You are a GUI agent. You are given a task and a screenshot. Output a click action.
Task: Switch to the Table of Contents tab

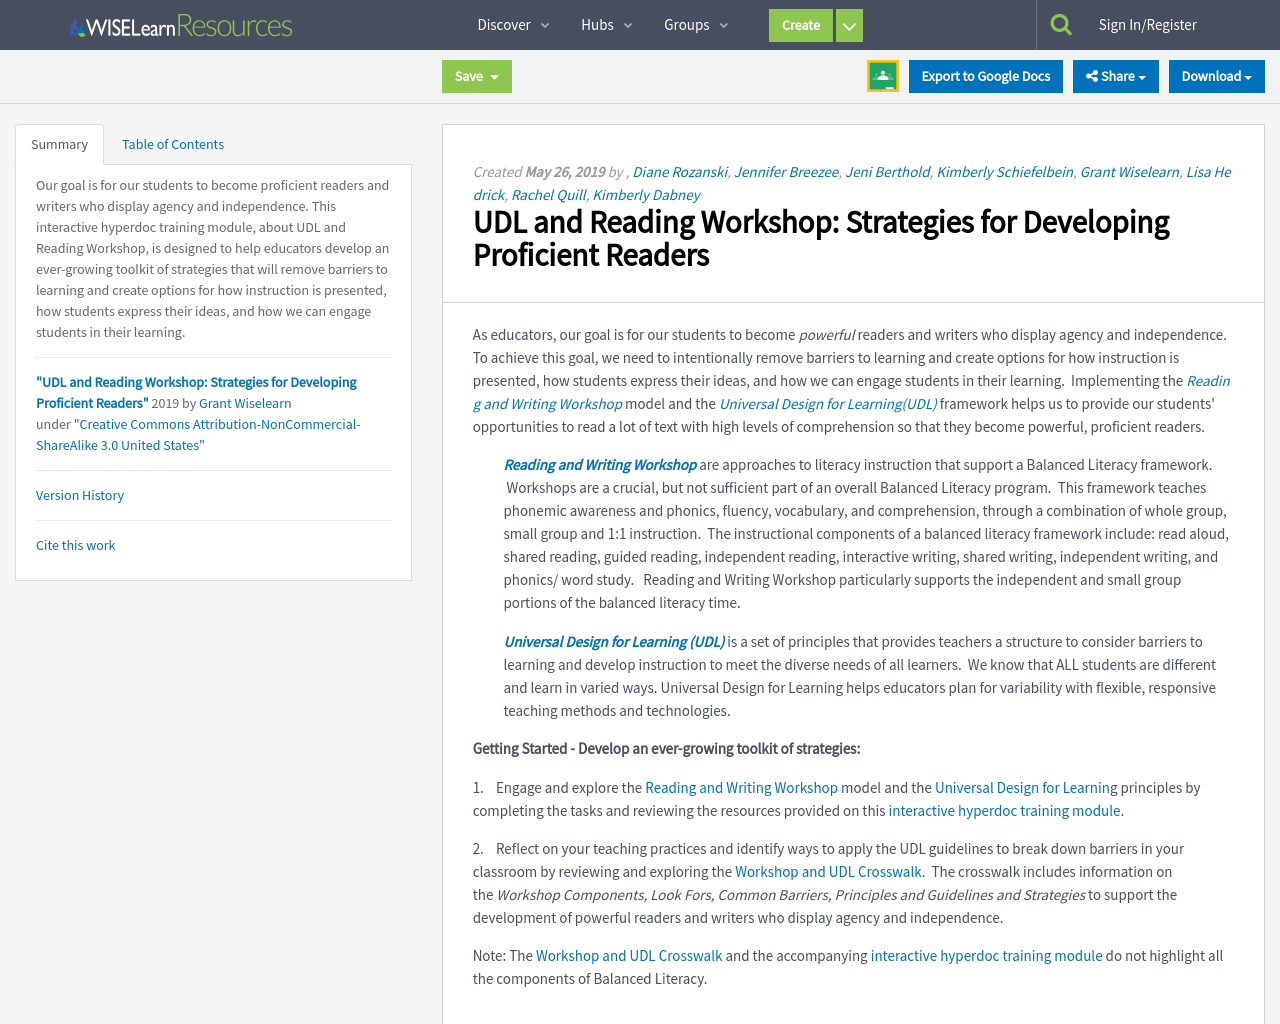click(172, 142)
